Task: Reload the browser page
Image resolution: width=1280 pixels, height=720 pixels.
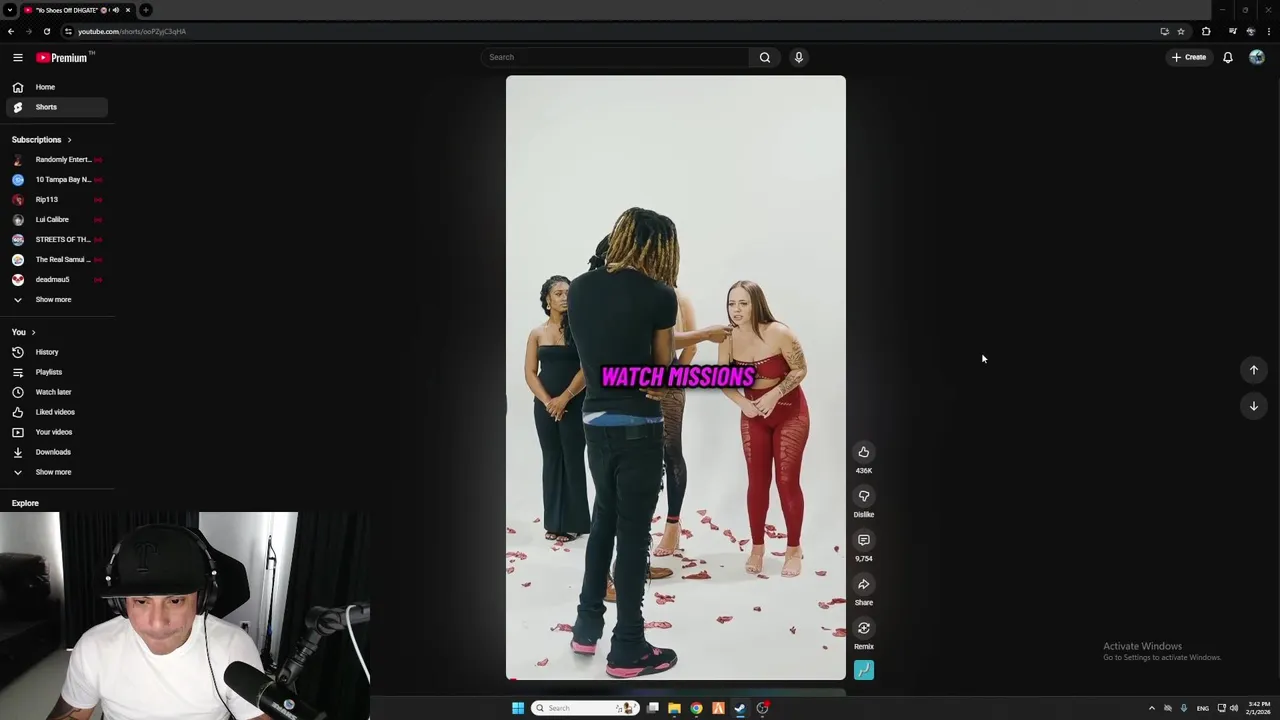Action: click(x=47, y=31)
